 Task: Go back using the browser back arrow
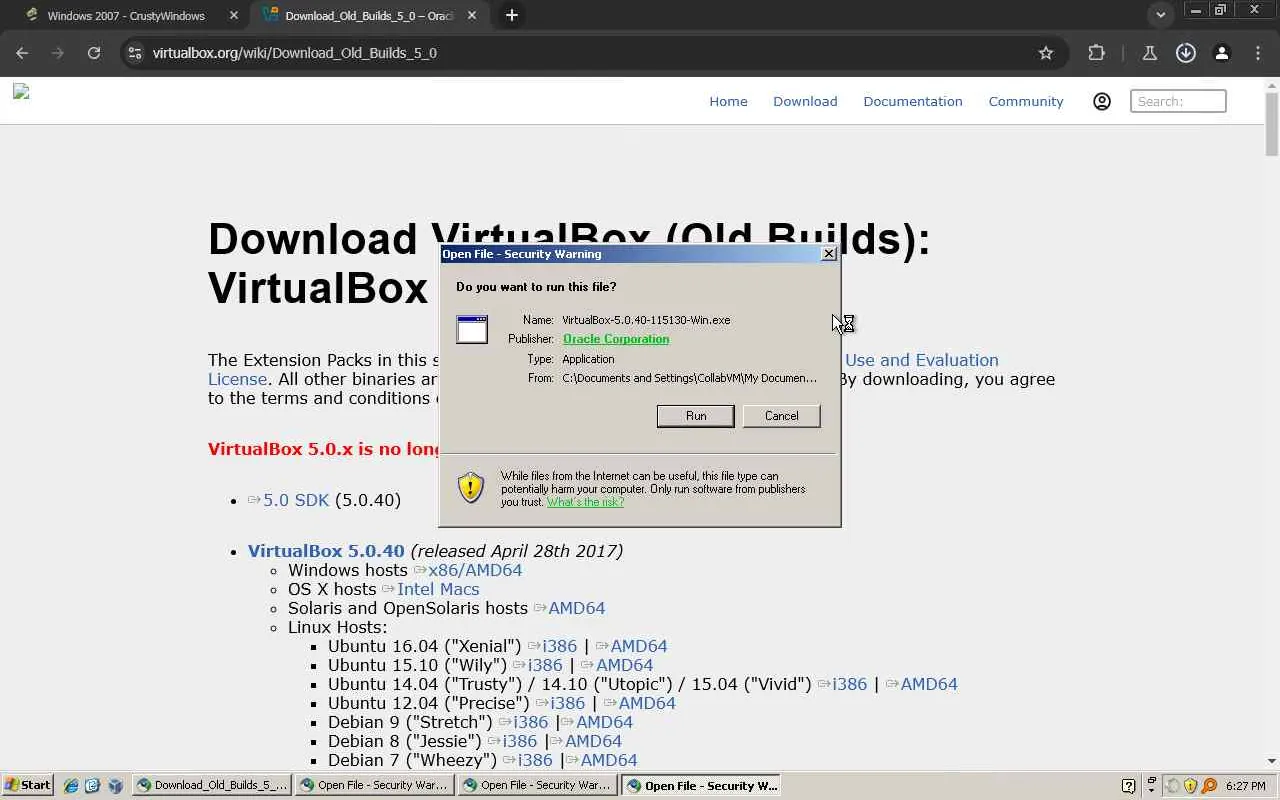(22, 53)
